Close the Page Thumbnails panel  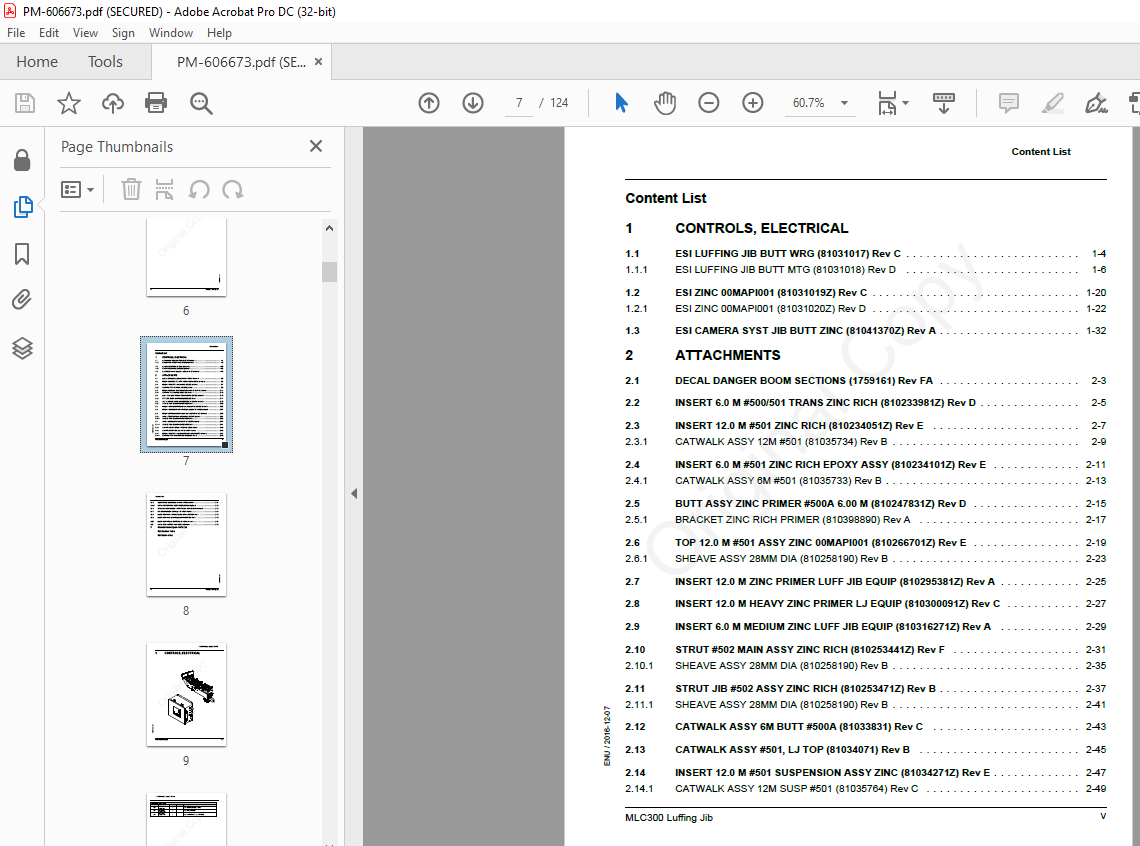[x=316, y=146]
